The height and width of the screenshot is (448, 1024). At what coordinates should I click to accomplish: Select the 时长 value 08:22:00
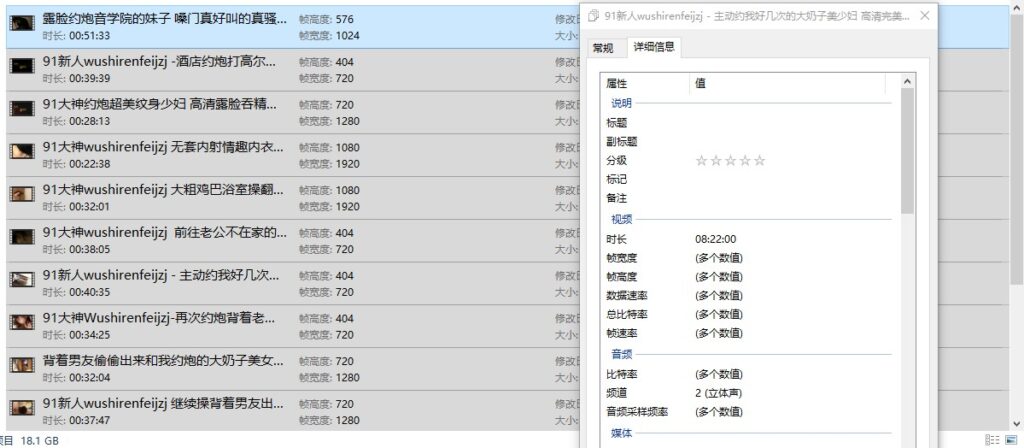(715, 240)
